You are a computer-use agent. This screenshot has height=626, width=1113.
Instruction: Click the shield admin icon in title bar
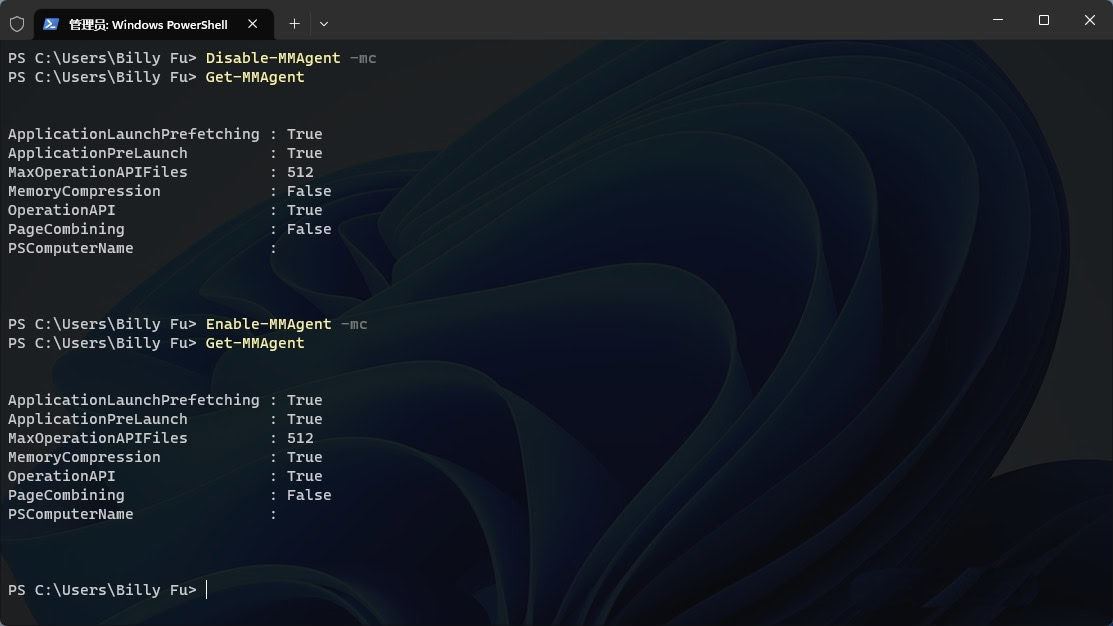pos(17,24)
